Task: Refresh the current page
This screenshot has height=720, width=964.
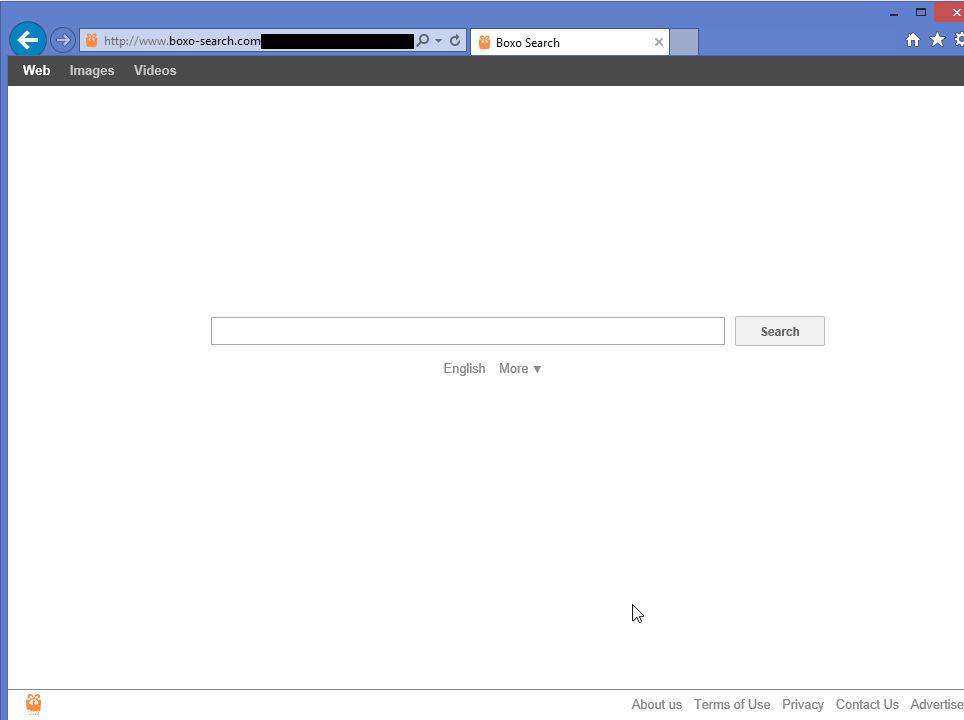Action: point(455,41)
